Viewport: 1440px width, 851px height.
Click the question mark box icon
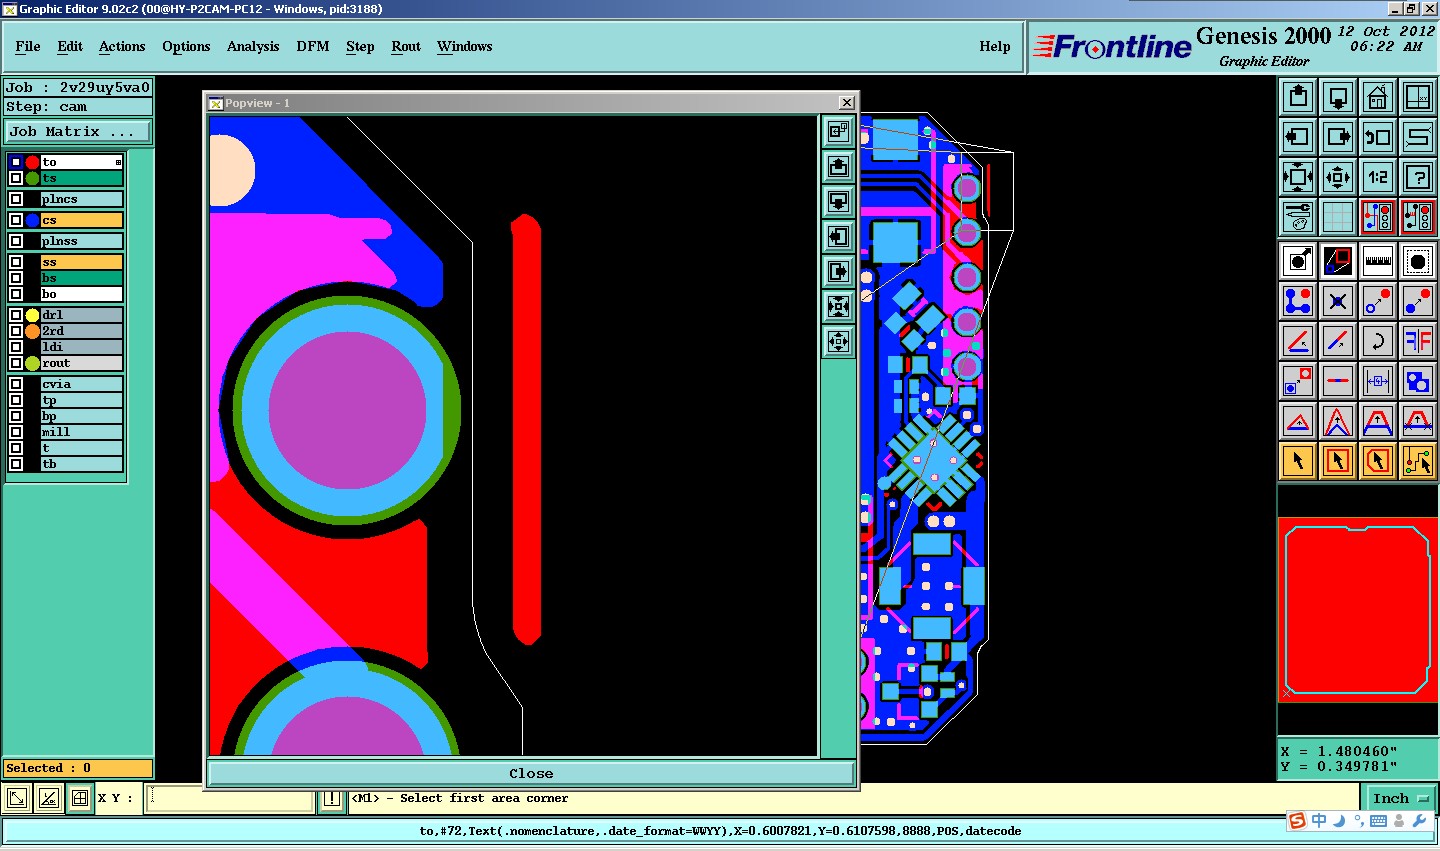click(x=1418, y=177)
